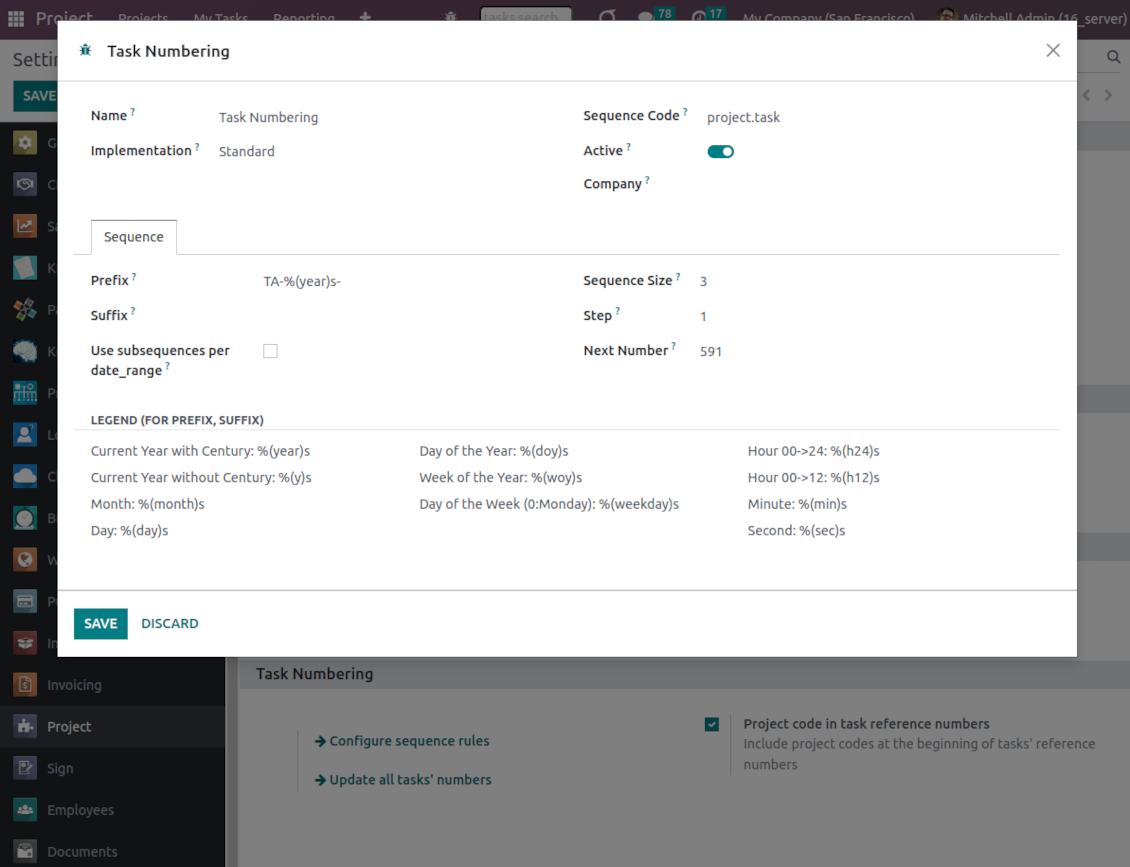Viewport: 1130px width, 867px height.
Task: Click 'Task Numbering' section heading behind dialog
Action: 314,674
